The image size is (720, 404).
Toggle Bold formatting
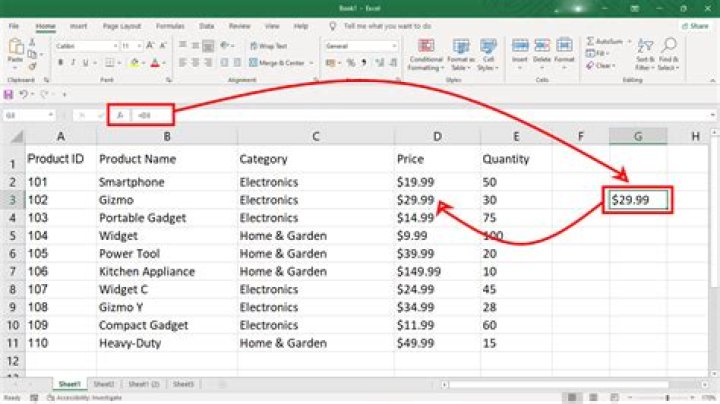pyautogui.click(x=60, y=62)
